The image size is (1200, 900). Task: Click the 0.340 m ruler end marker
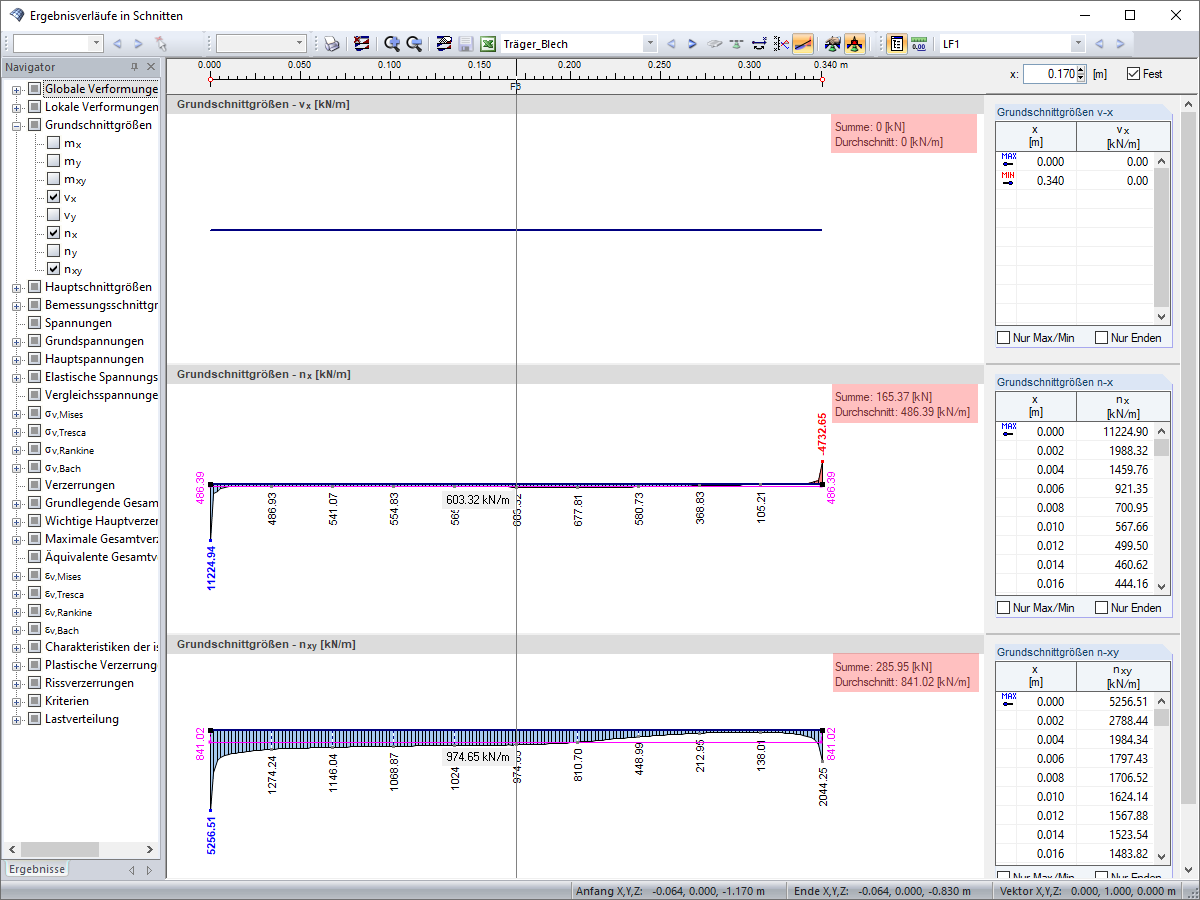tap(822, 80)
